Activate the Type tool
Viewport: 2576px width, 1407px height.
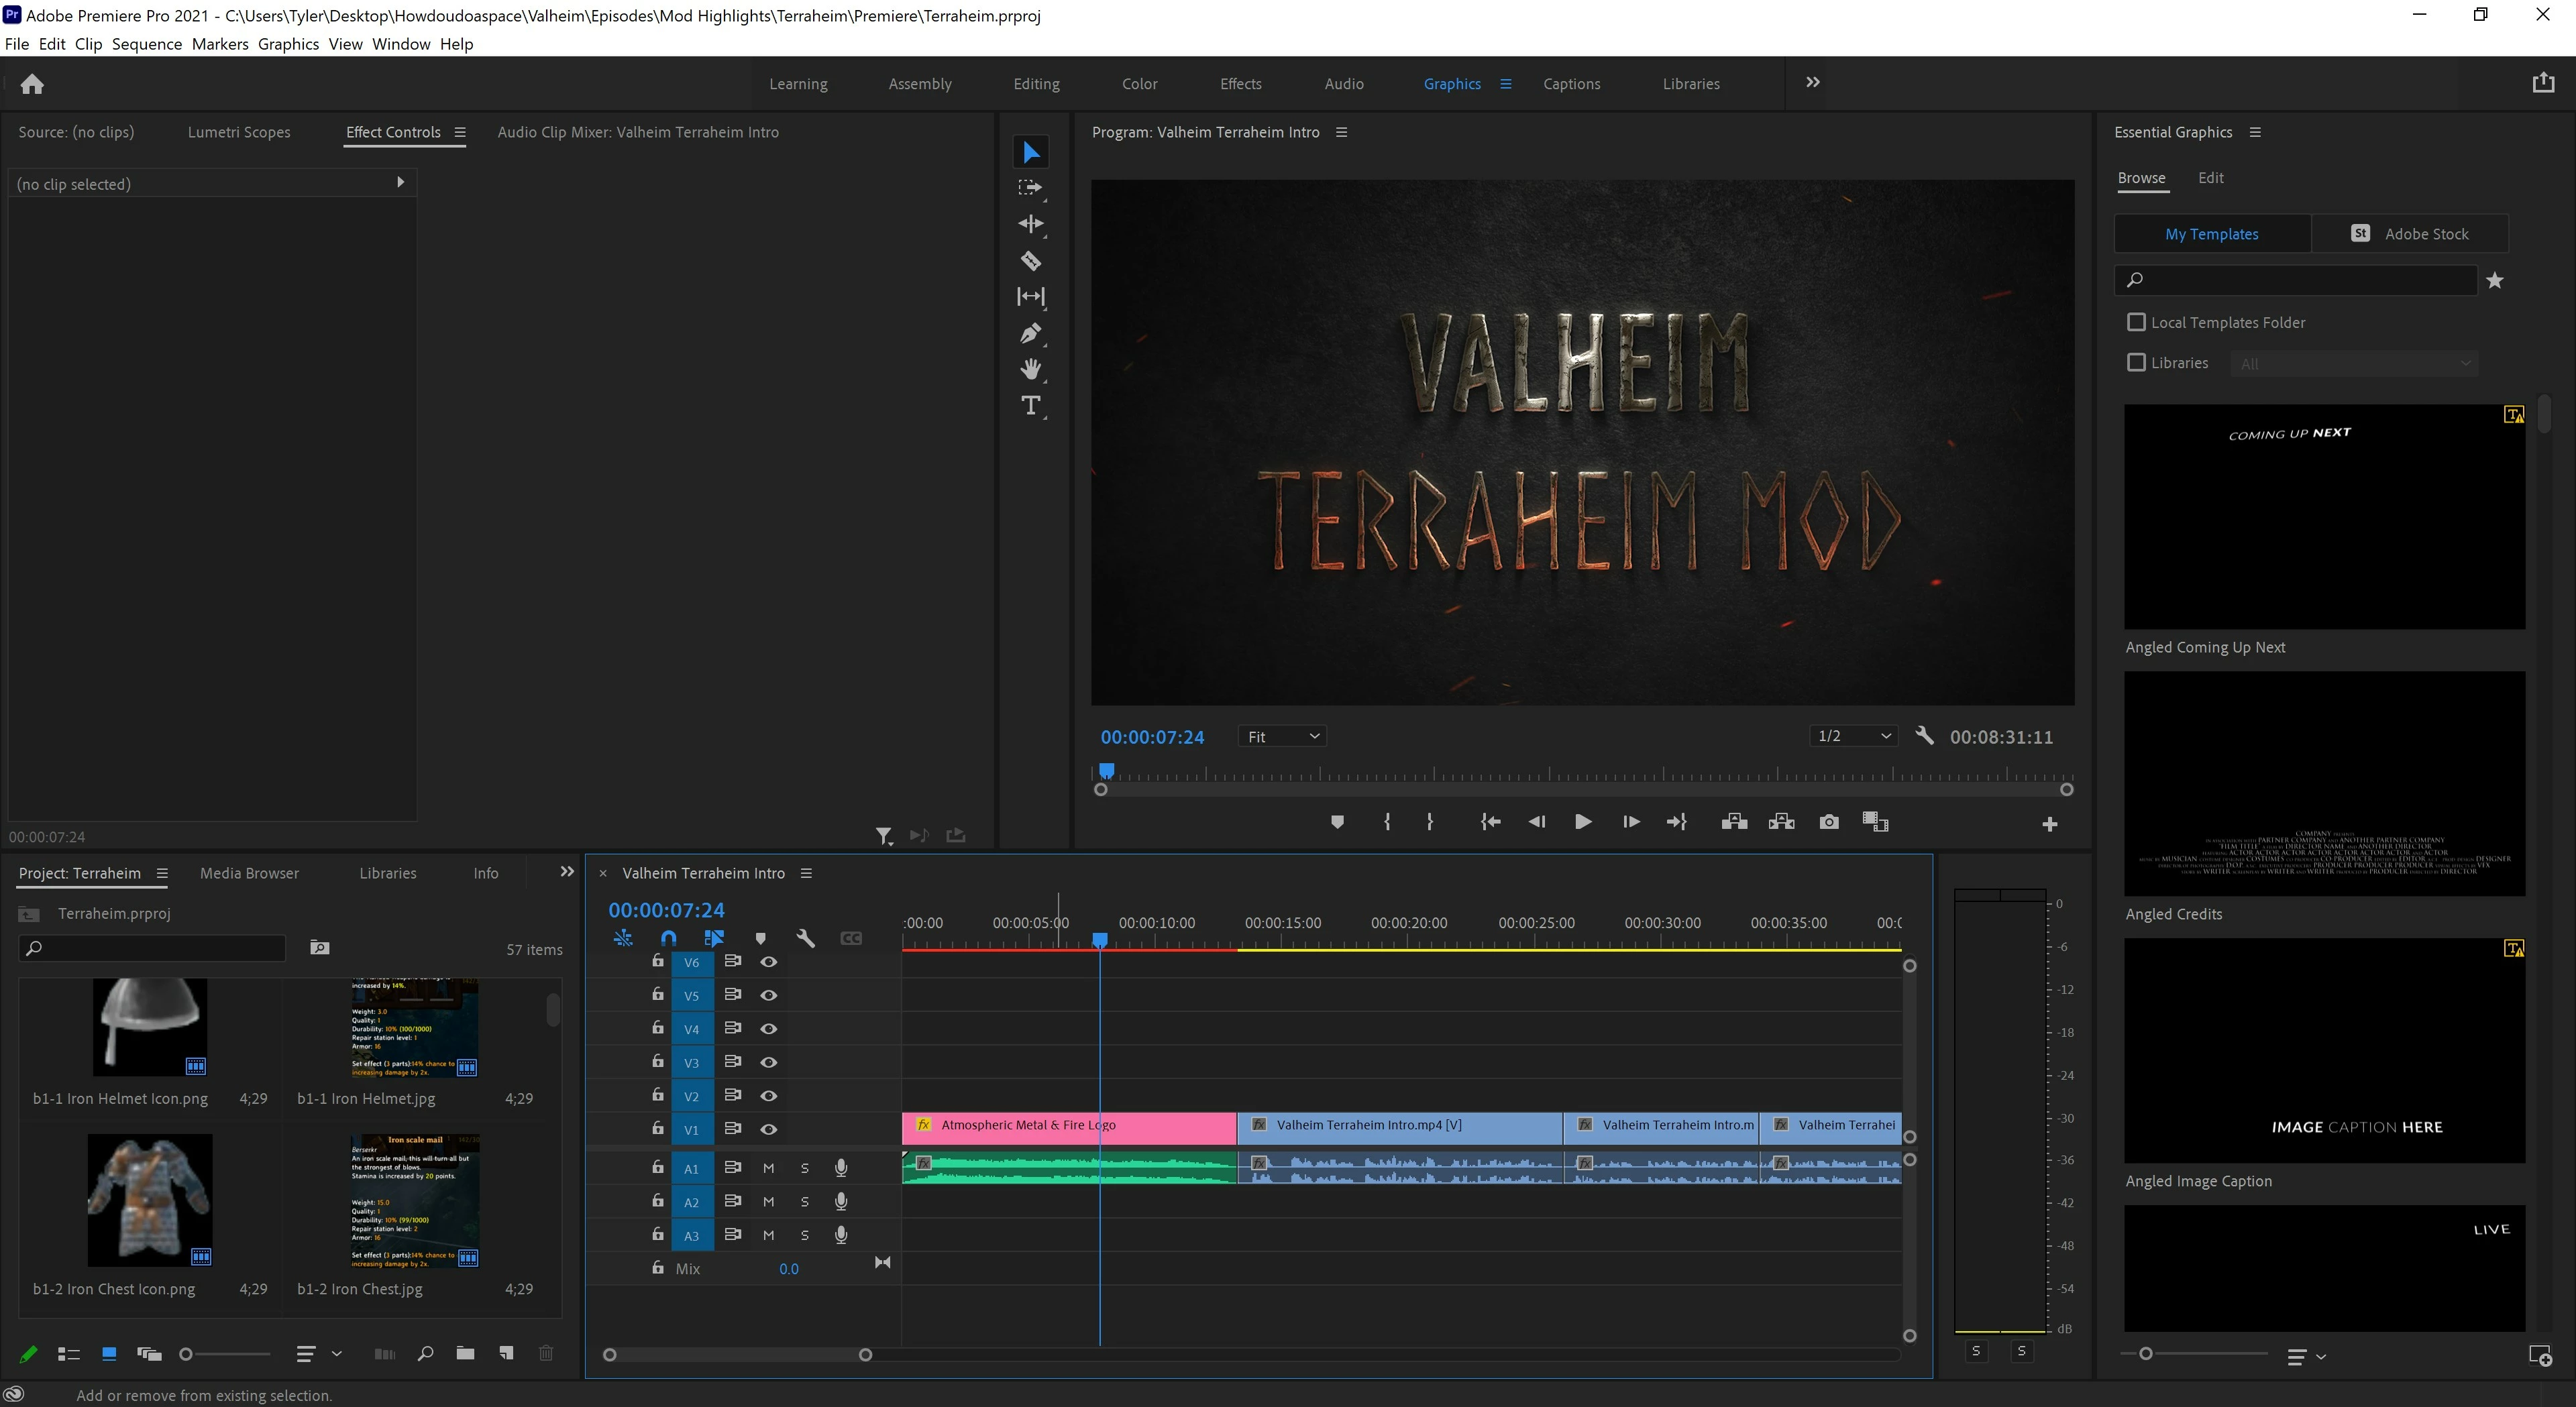(1030, 406)
